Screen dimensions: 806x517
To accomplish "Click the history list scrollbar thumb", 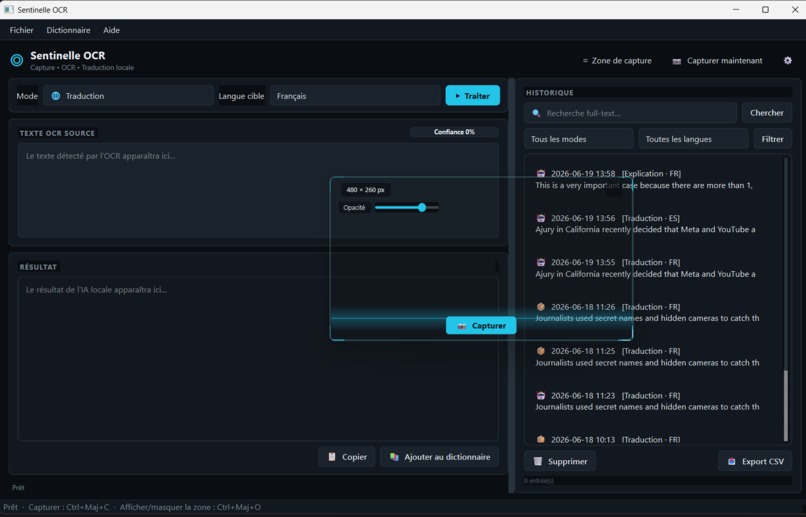I will (785, 405).
